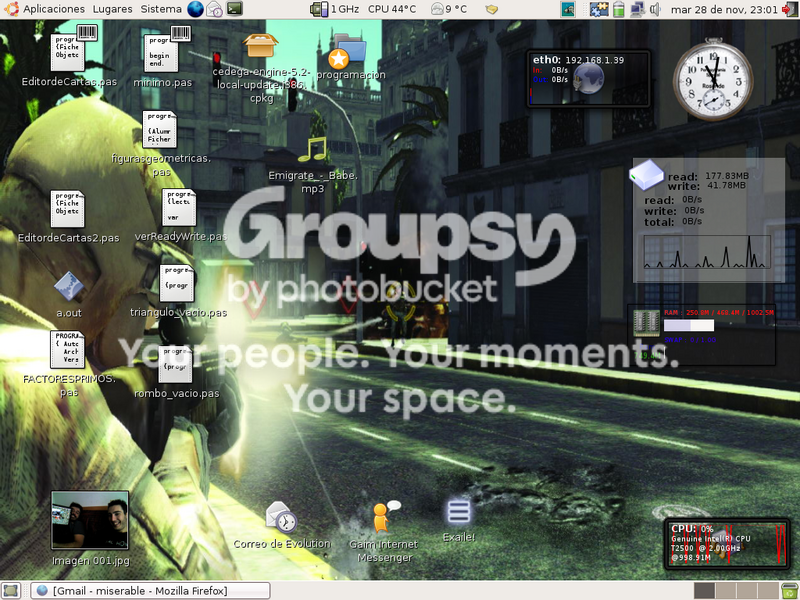Select EditordeCartas.pas file on desktop
800x600 pixels.
(69, 55)
